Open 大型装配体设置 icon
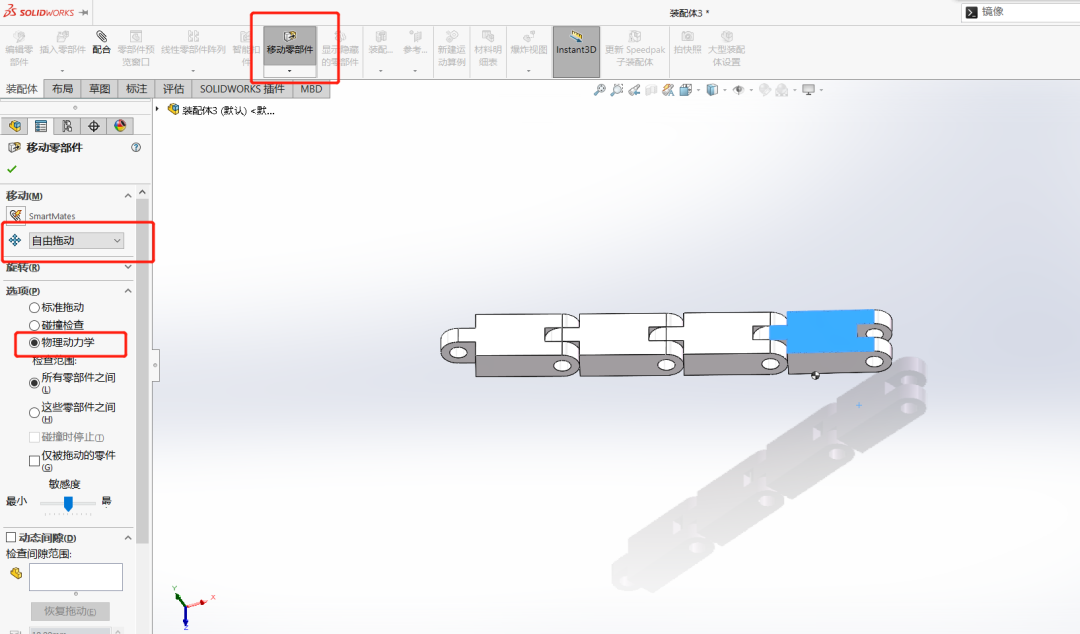The width and height of the screenshot is (1080, 634). [727, 37]
